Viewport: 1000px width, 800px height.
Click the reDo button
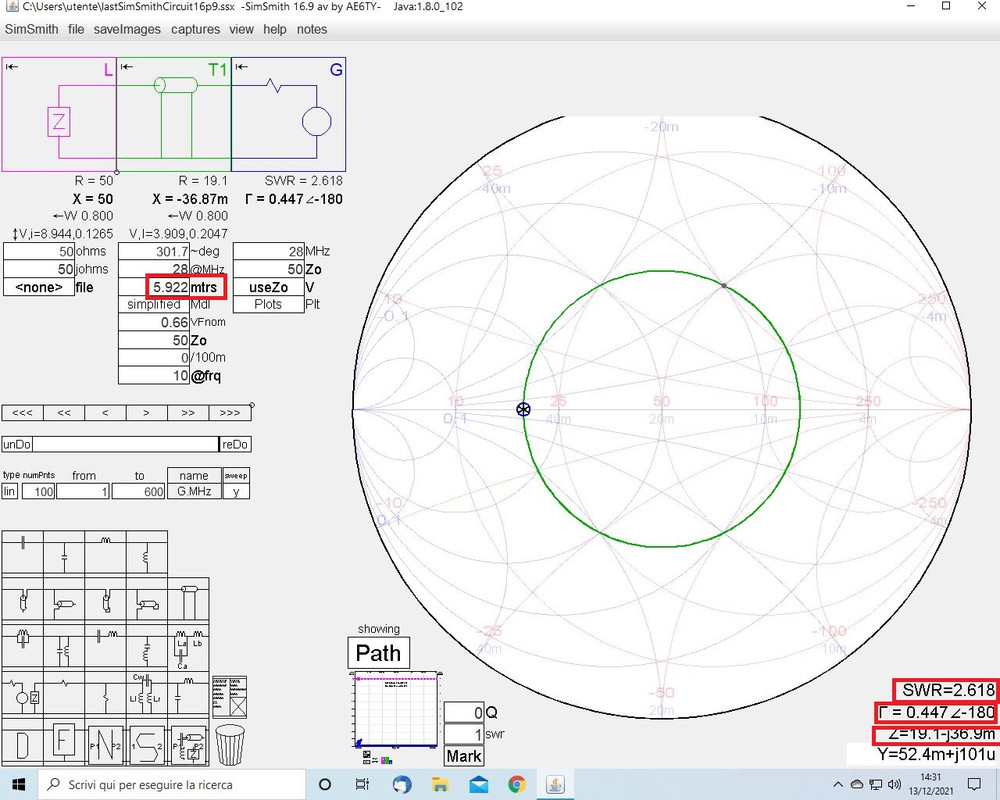click(235, 444)
